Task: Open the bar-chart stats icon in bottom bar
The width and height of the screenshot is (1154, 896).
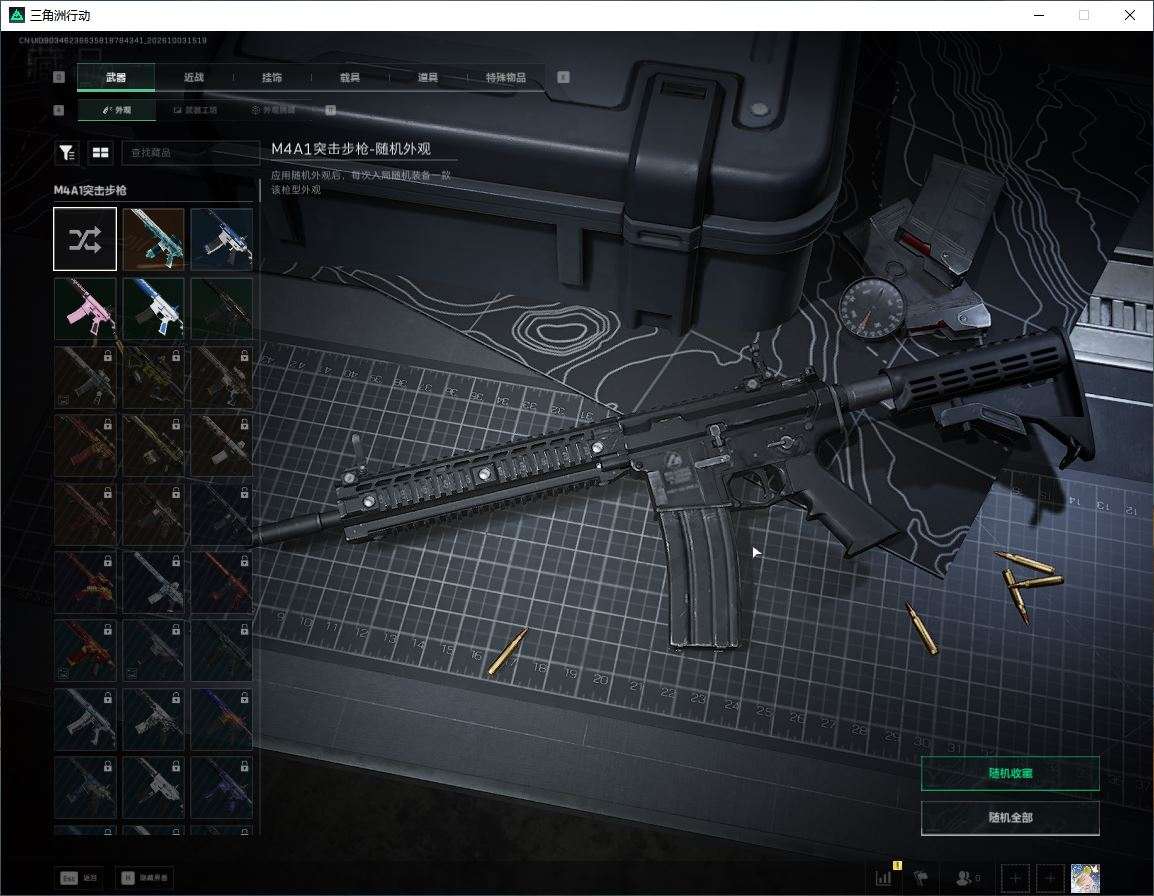Action: [883, 878]
